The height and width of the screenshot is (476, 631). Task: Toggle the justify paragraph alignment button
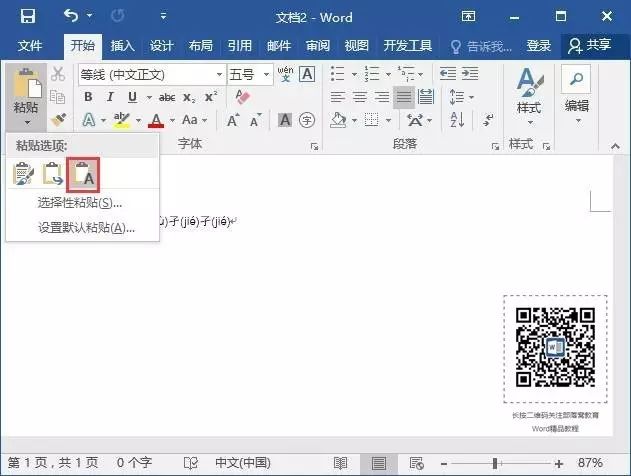(x=404, y=97)
